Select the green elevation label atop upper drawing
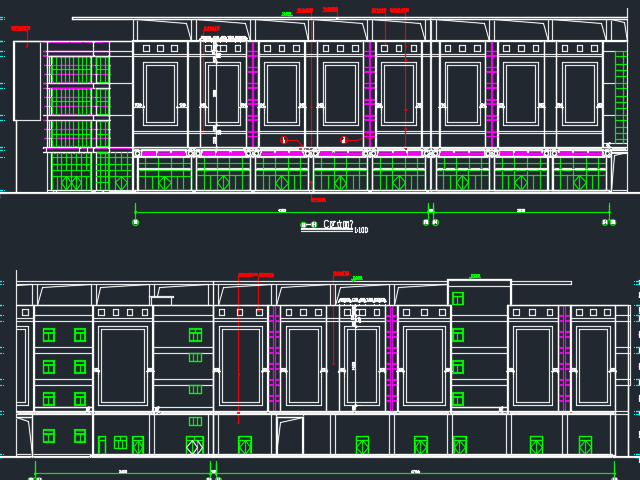The image size is (640, 480). pos(287,14)
